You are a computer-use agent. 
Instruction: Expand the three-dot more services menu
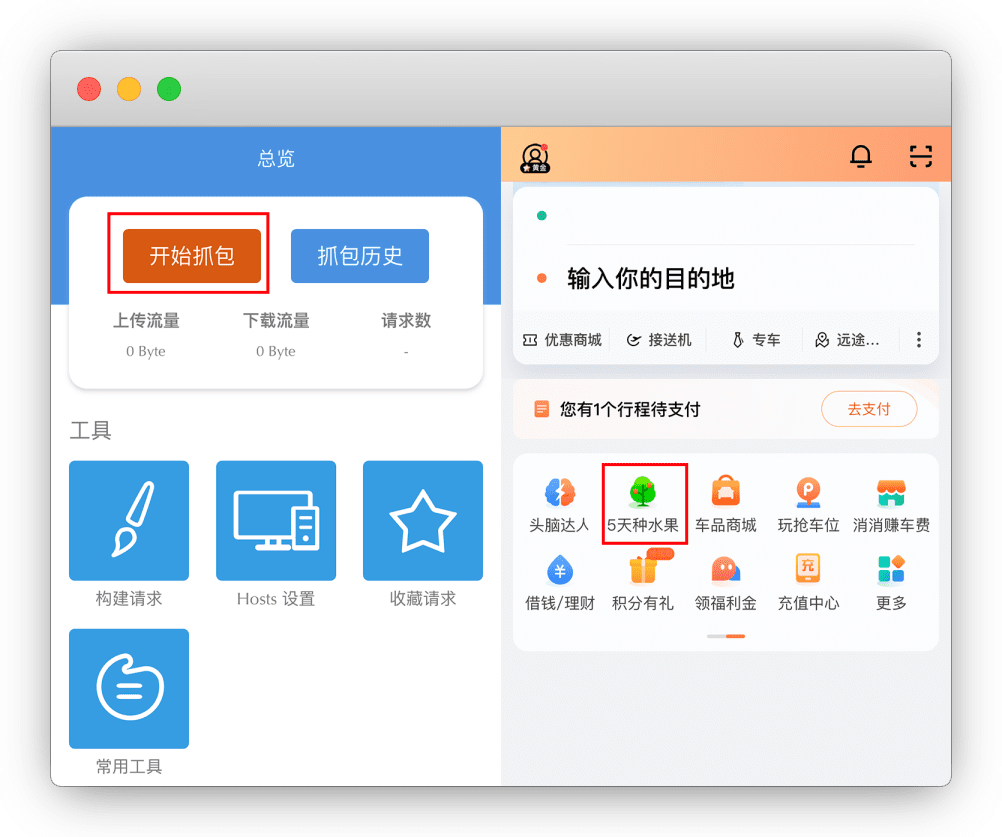(x=919, y=340)
